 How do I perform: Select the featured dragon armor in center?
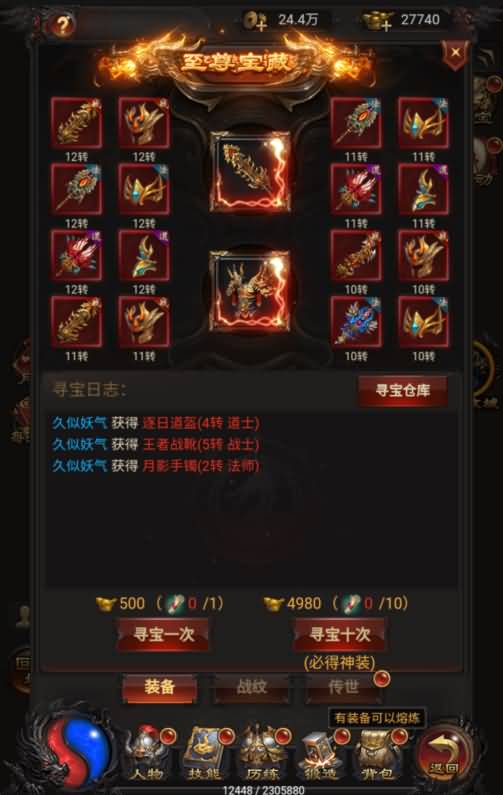click(250, 291)
